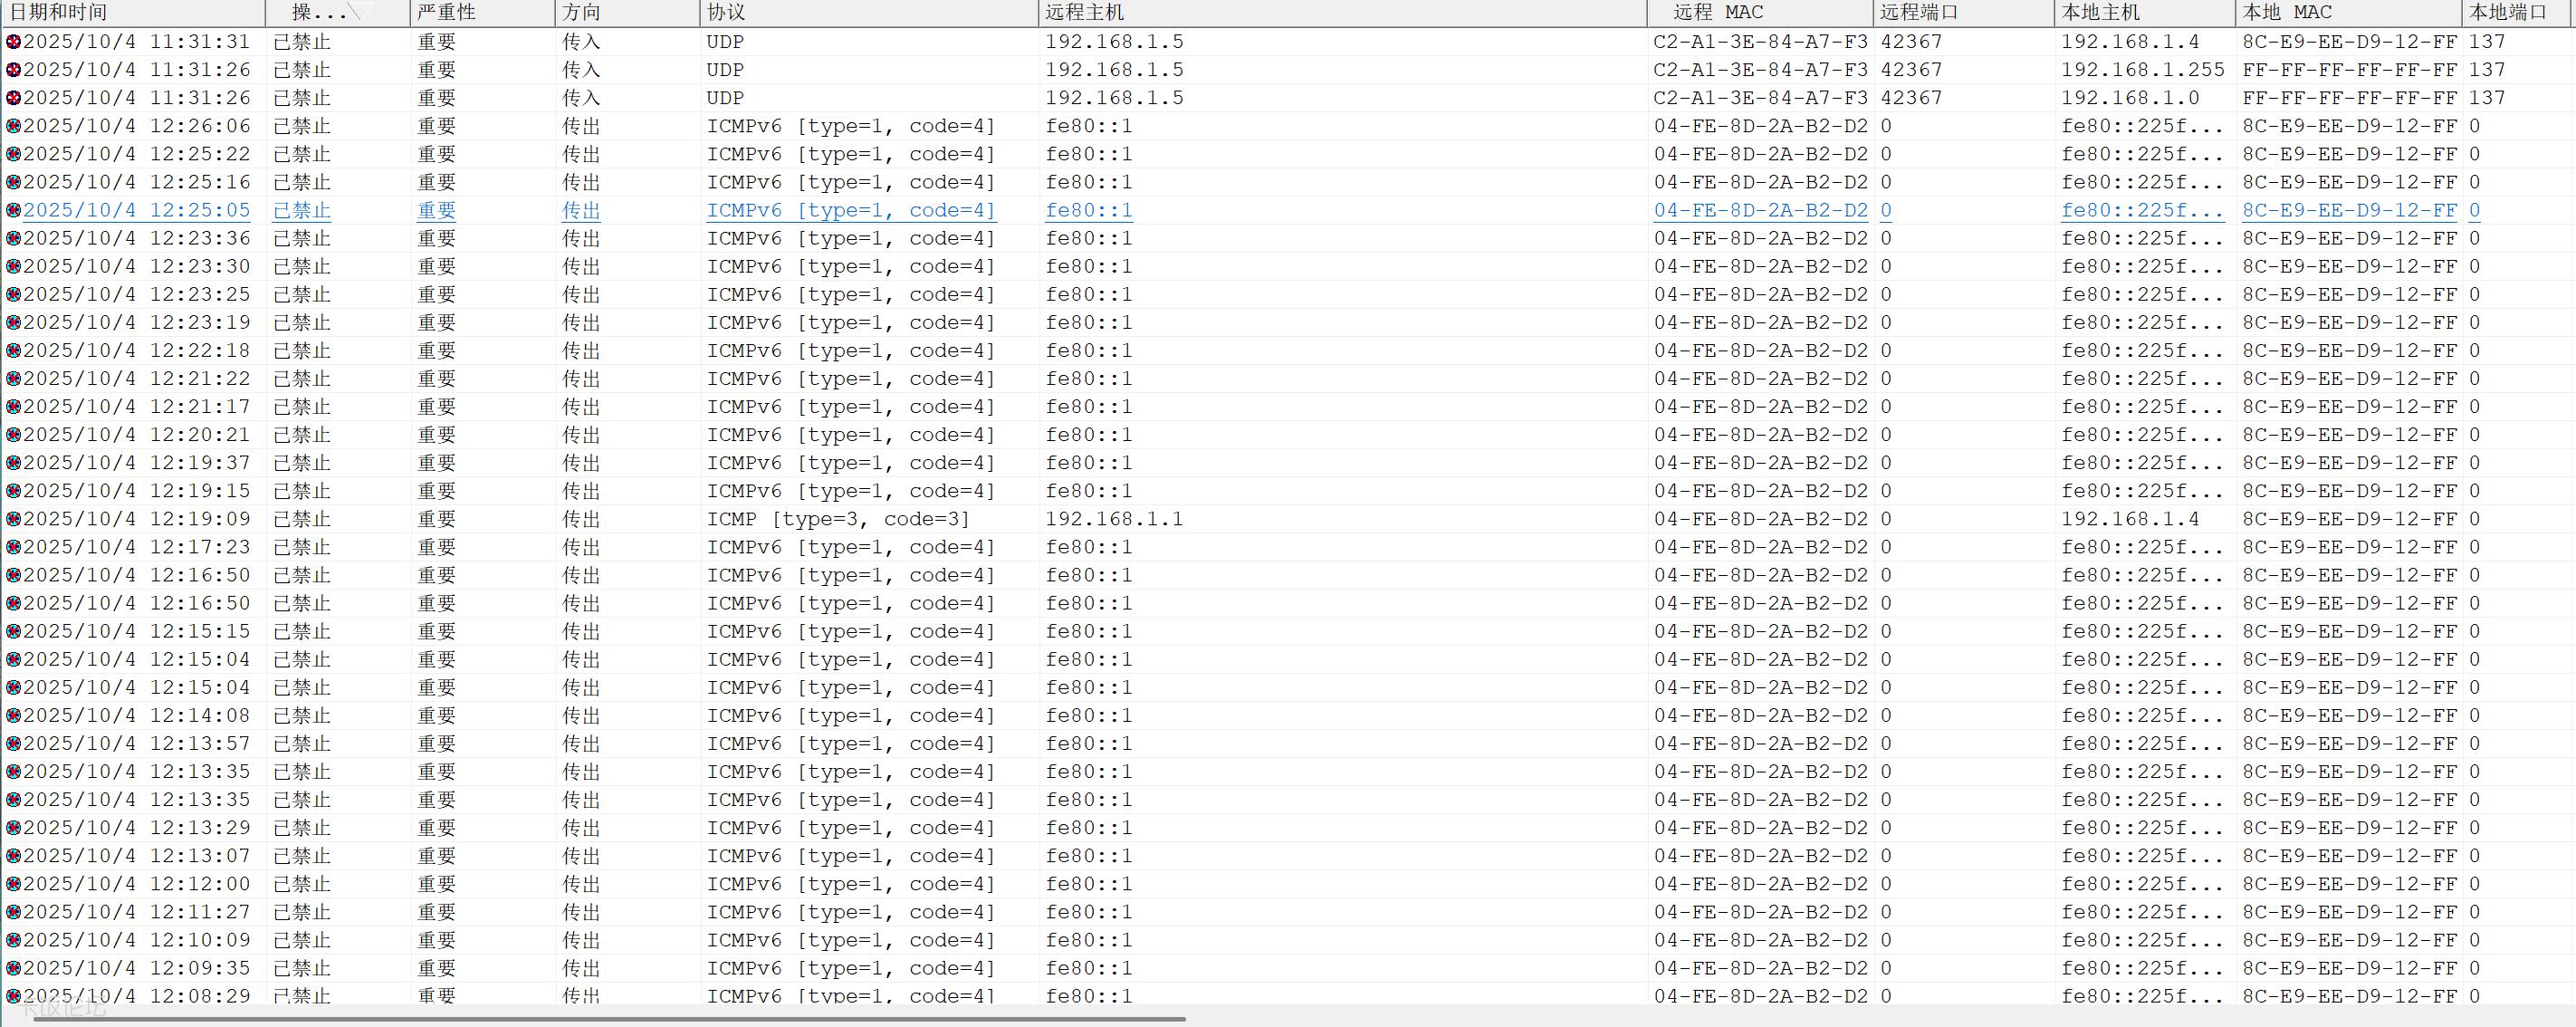The height and width of the screenshot is (1027, 2576).
Task: Select row with remote host 192.168.1.1
Action: [1113, 519]
